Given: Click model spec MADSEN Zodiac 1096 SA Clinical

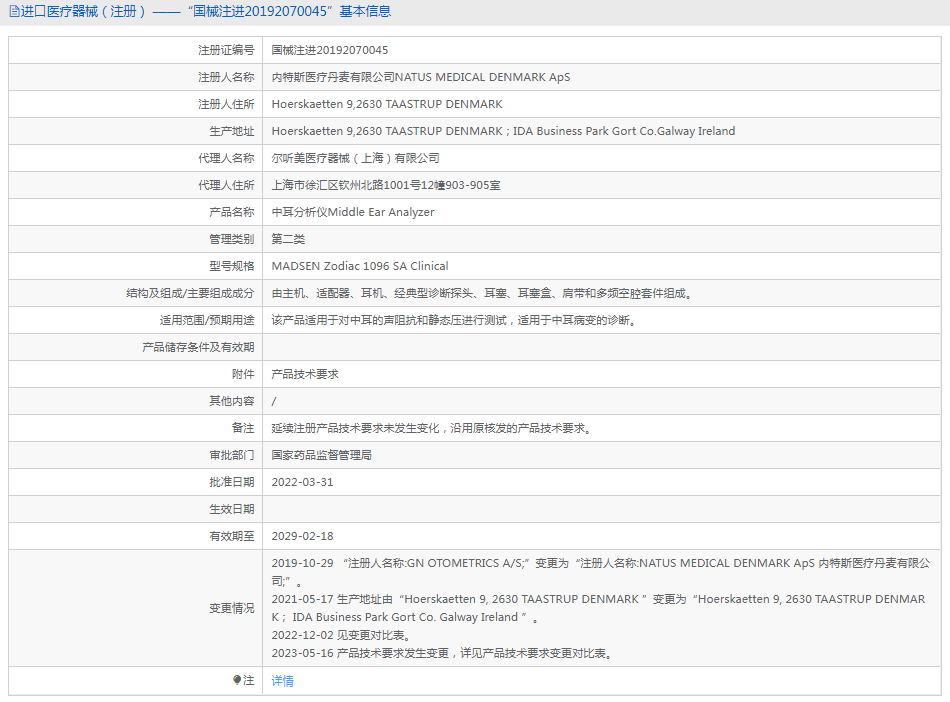Looking at the screenshot, I should [x=360, y=266].
